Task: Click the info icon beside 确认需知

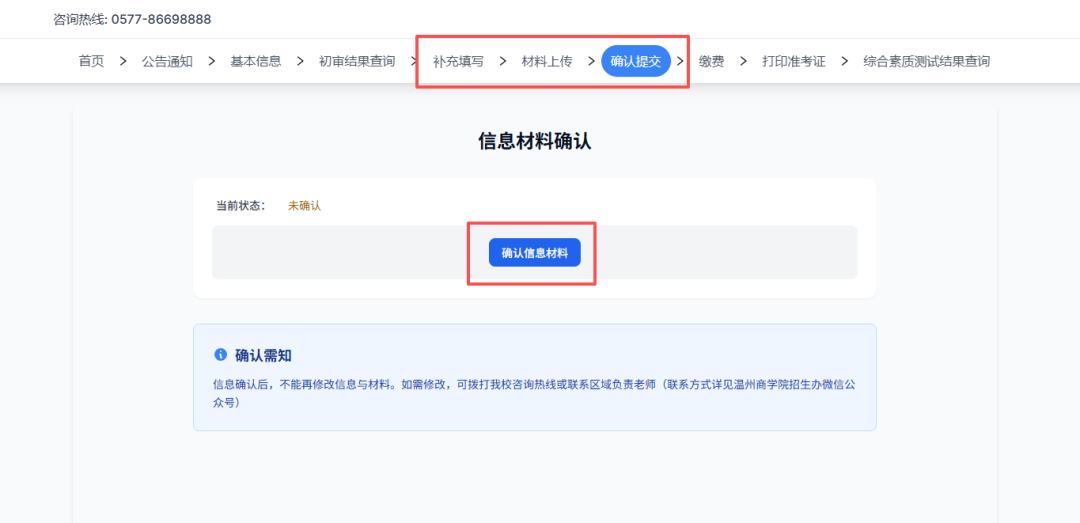Action: 221,355
